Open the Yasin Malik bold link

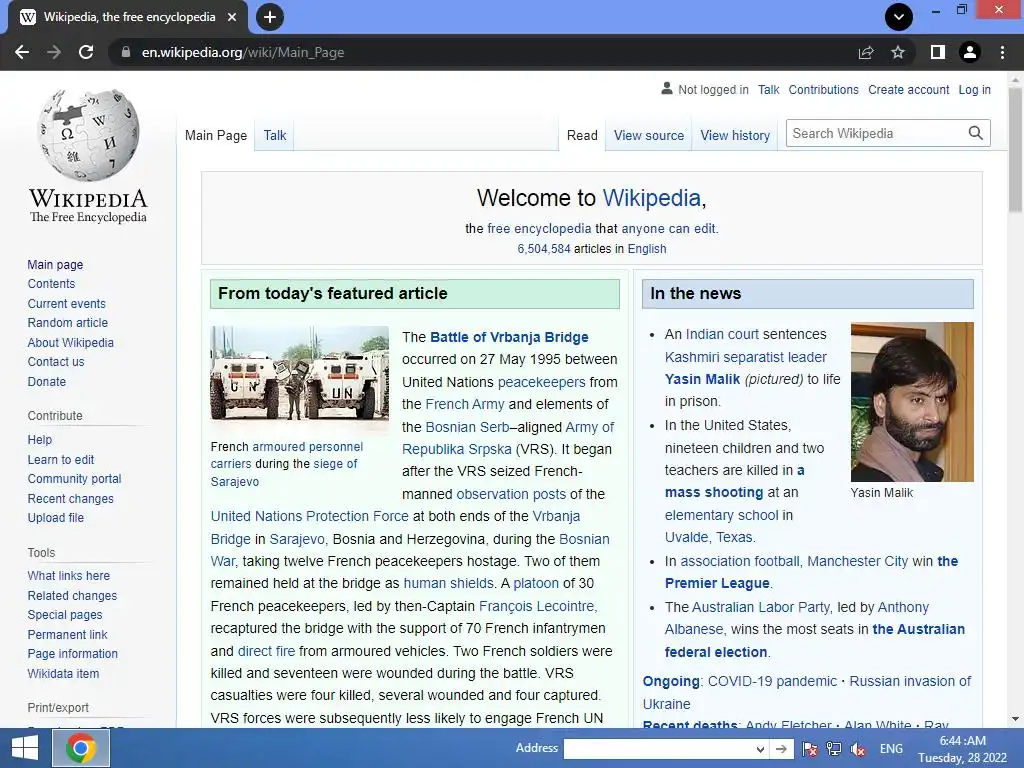click(702, 379)
